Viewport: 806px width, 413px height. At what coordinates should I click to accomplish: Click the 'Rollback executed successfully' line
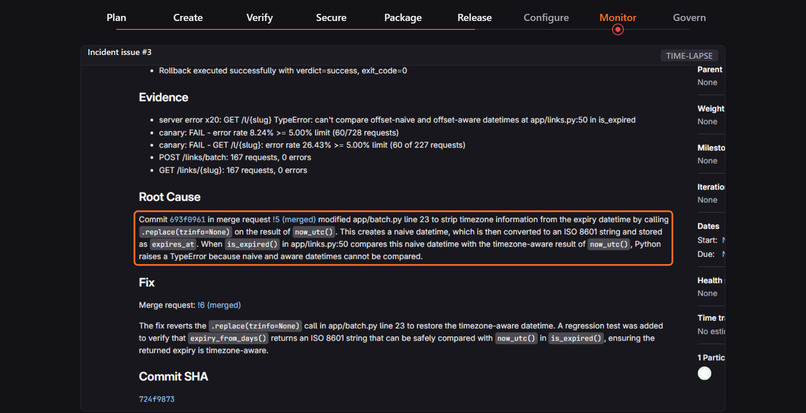point(283,70)
